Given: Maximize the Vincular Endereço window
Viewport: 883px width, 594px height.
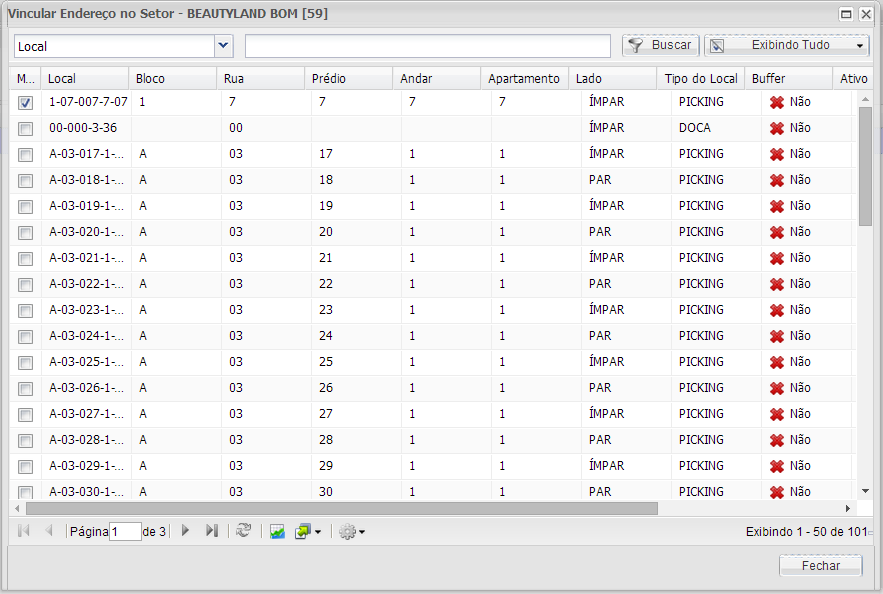Looking at the screenshot, I should click(x=846, y=14).
